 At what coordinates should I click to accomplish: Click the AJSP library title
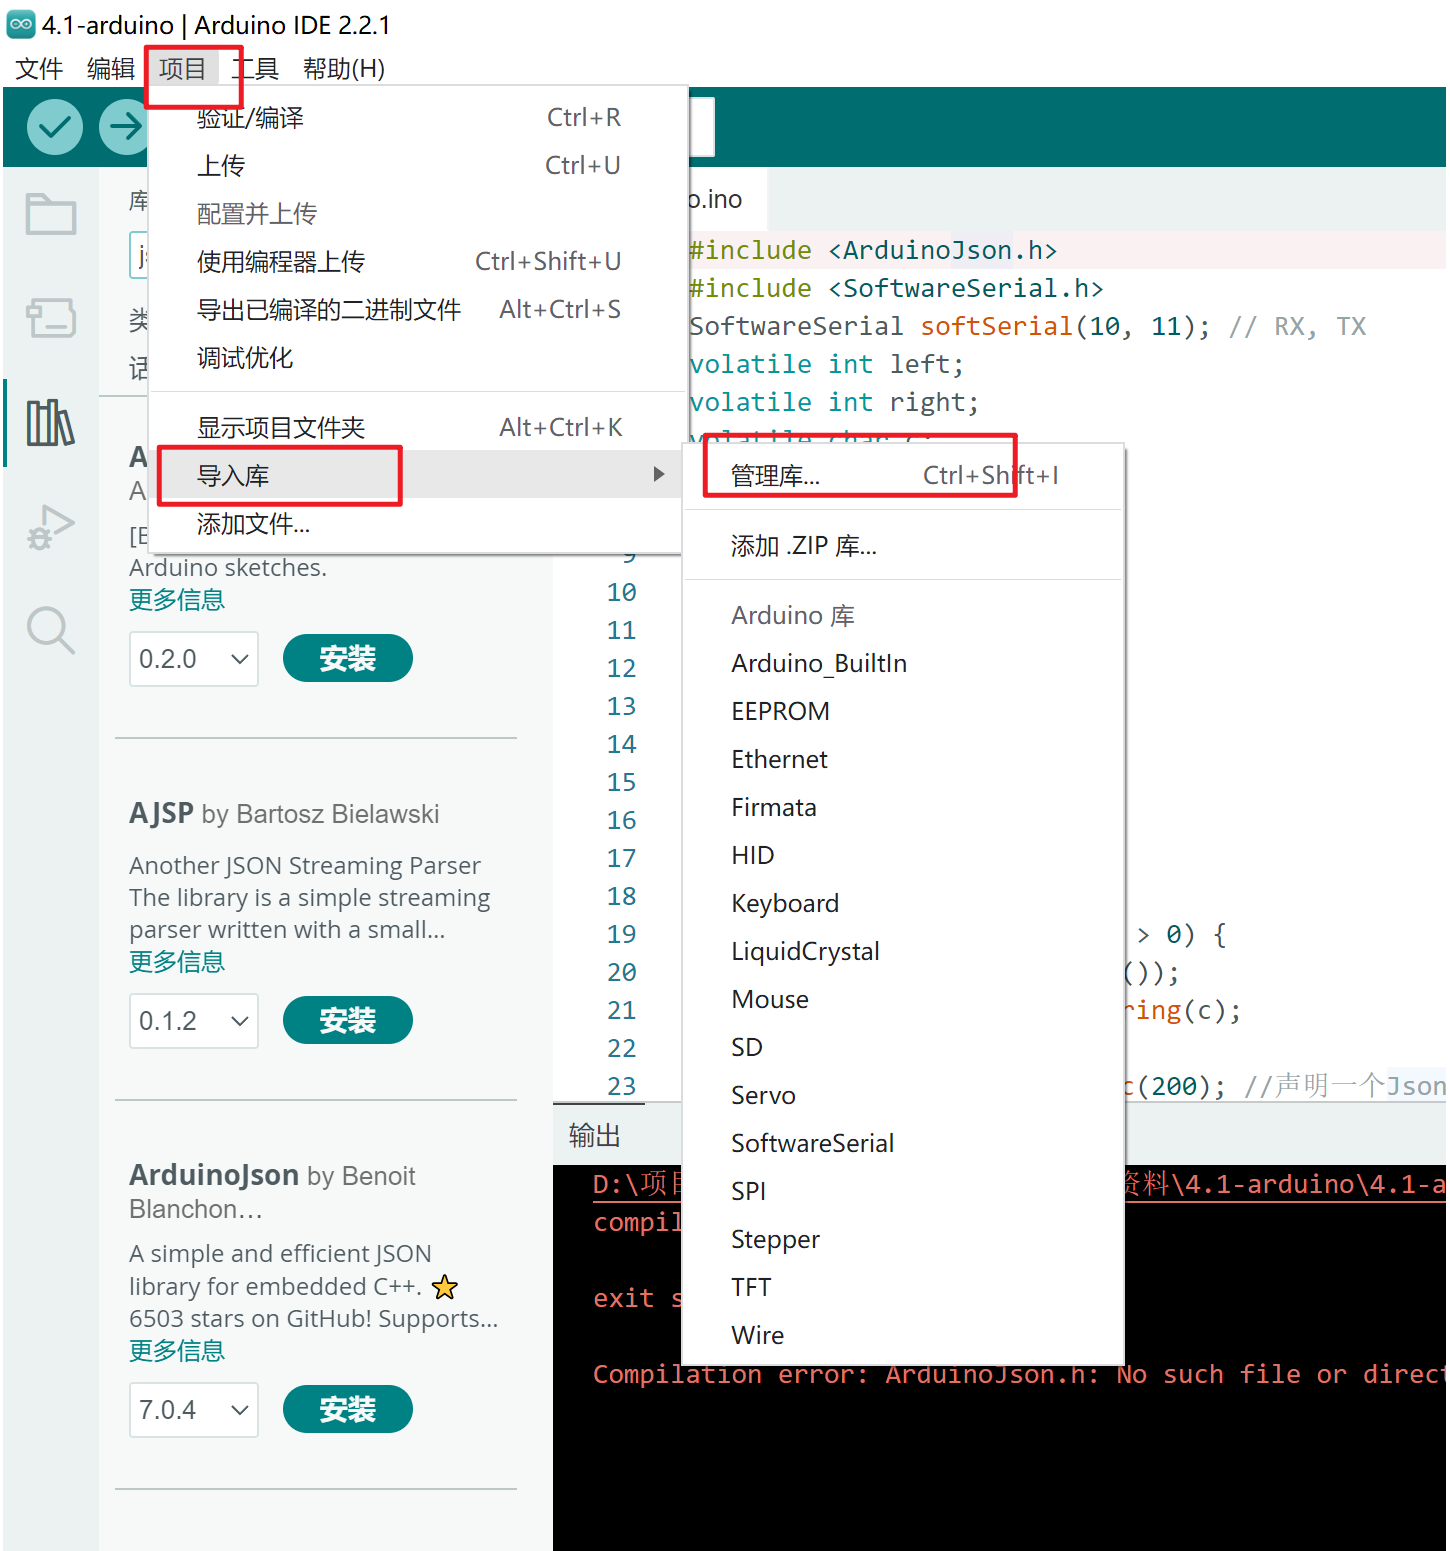coord(161,813)
